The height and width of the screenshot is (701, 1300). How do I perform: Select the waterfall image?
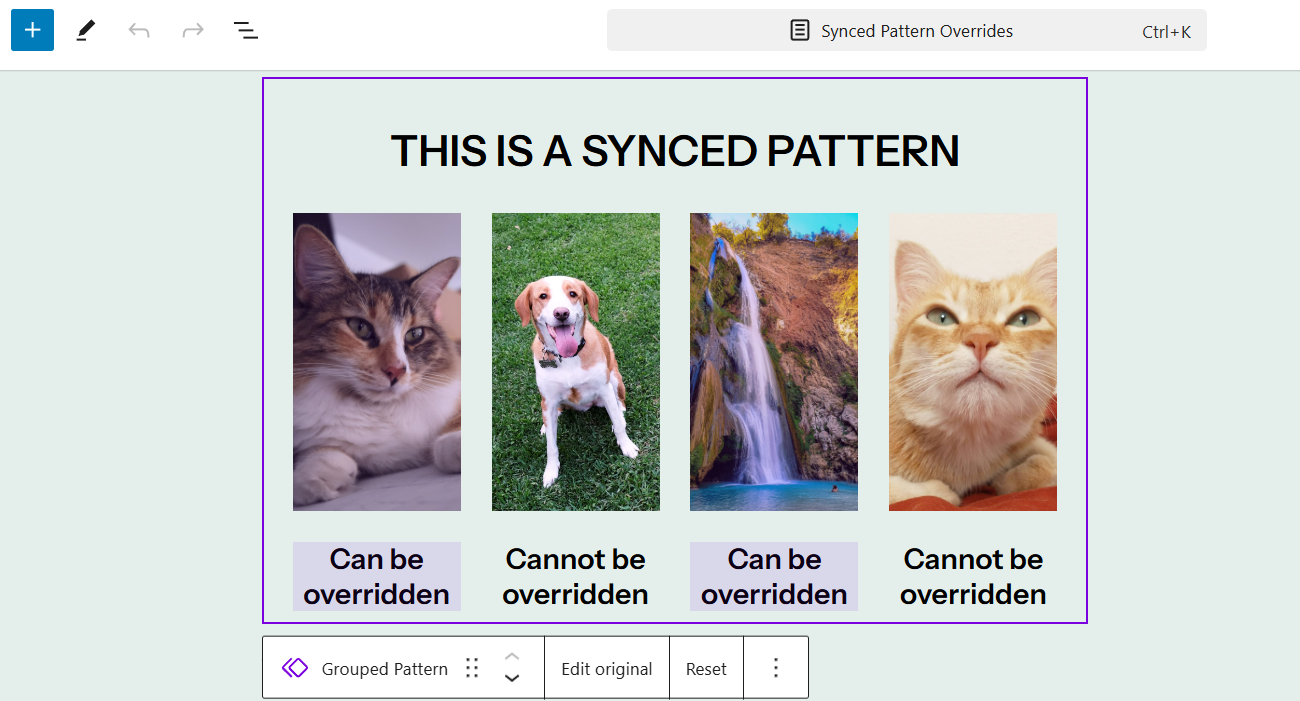(x=774, y=362)
